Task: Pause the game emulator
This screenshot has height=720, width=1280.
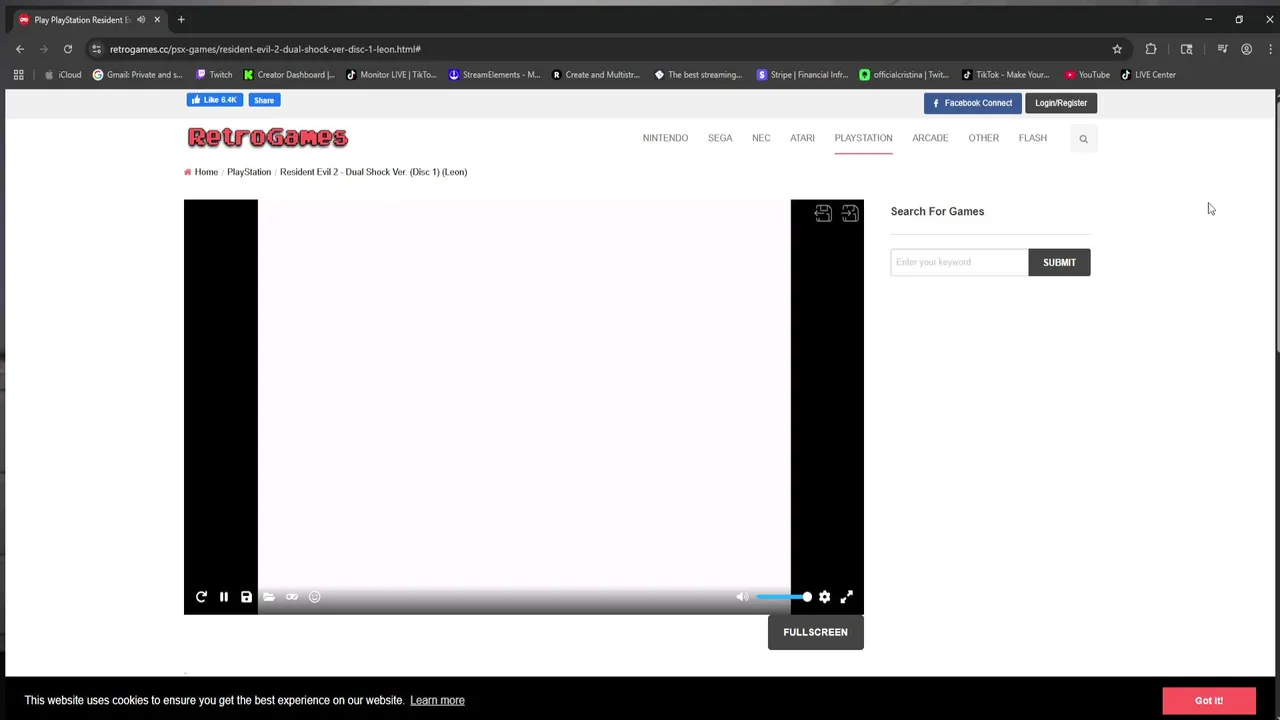Action: coord(223,597)
